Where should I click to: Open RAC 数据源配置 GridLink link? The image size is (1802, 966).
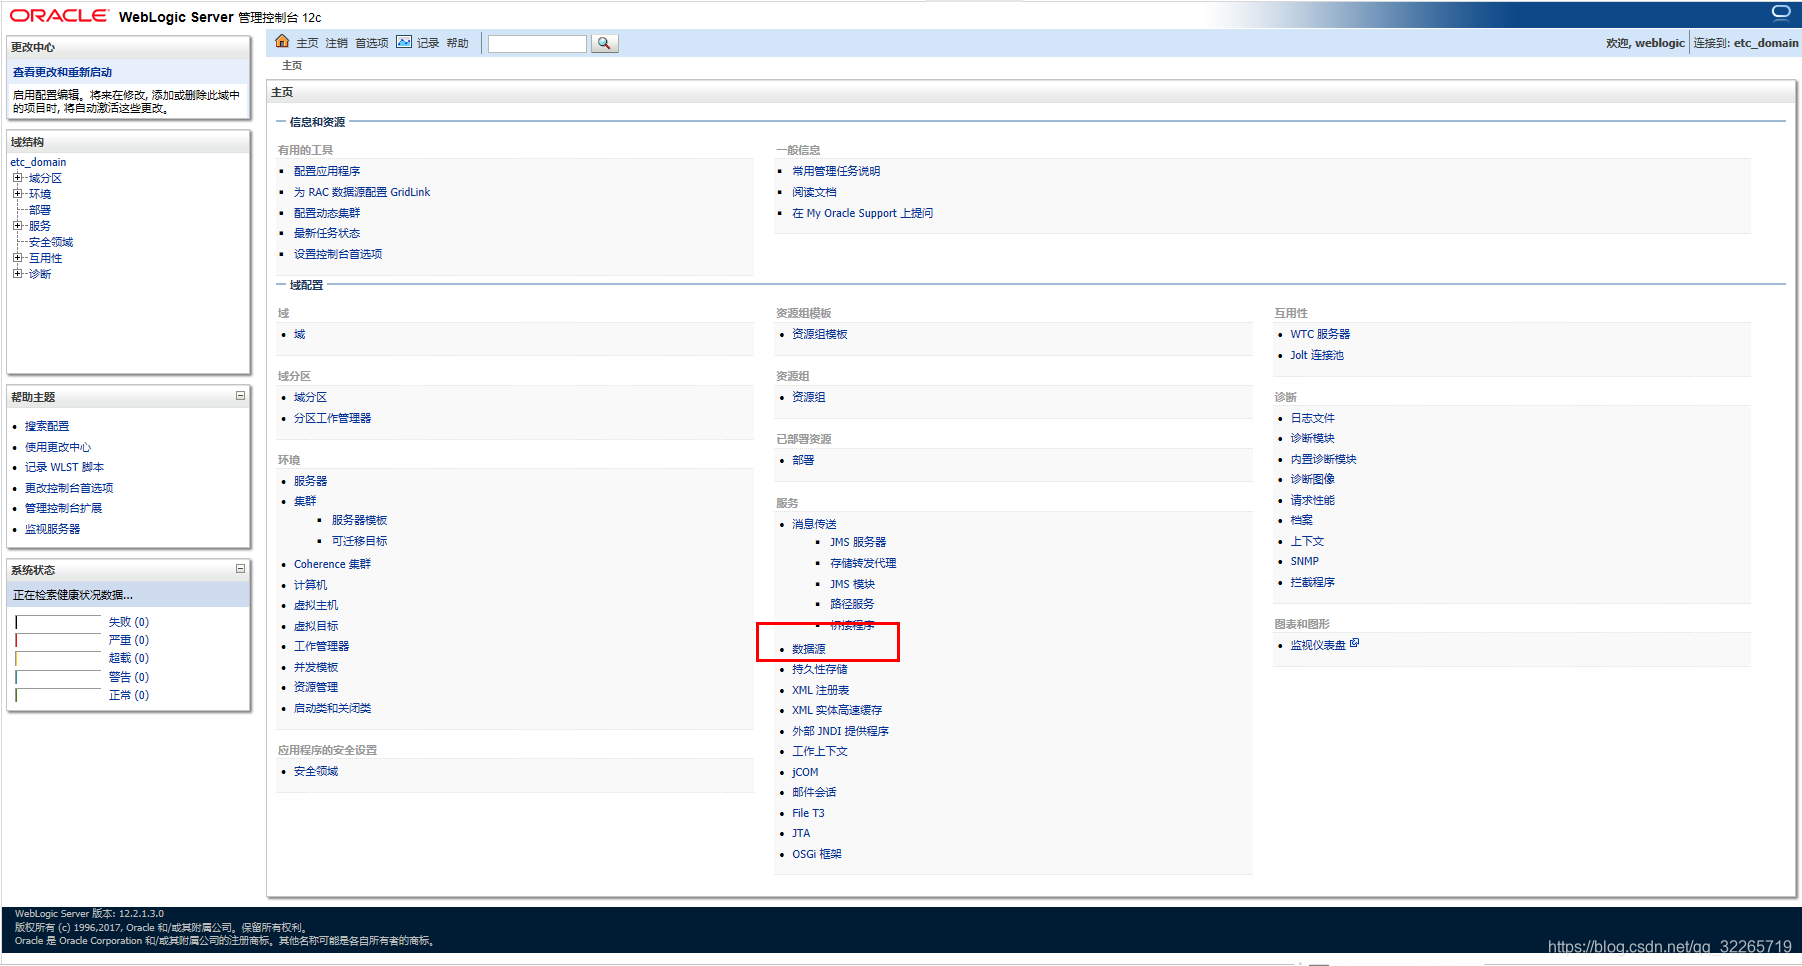point(362,192)
